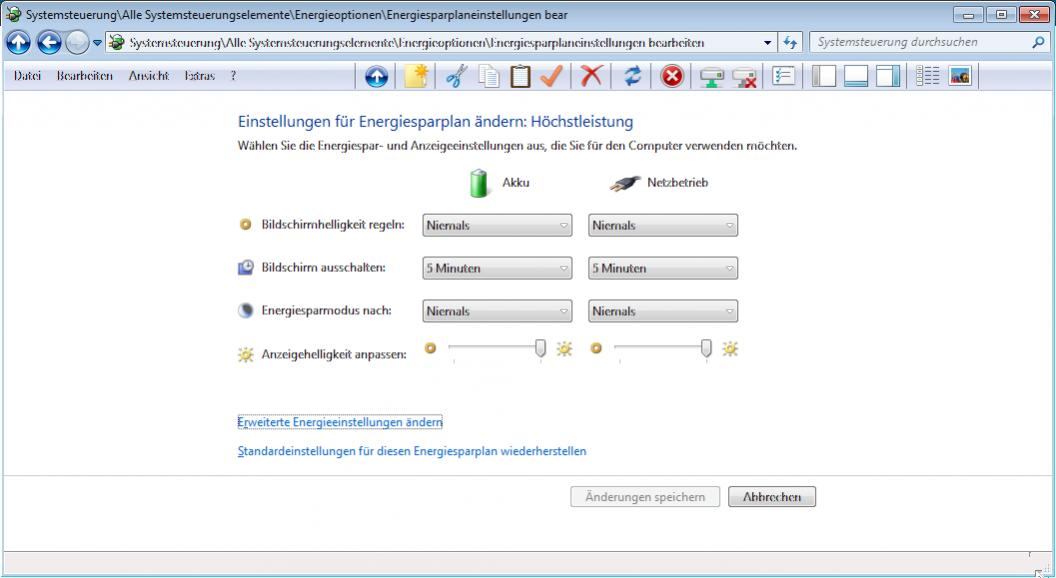Click the Abbrechen button

click(772, 497)
